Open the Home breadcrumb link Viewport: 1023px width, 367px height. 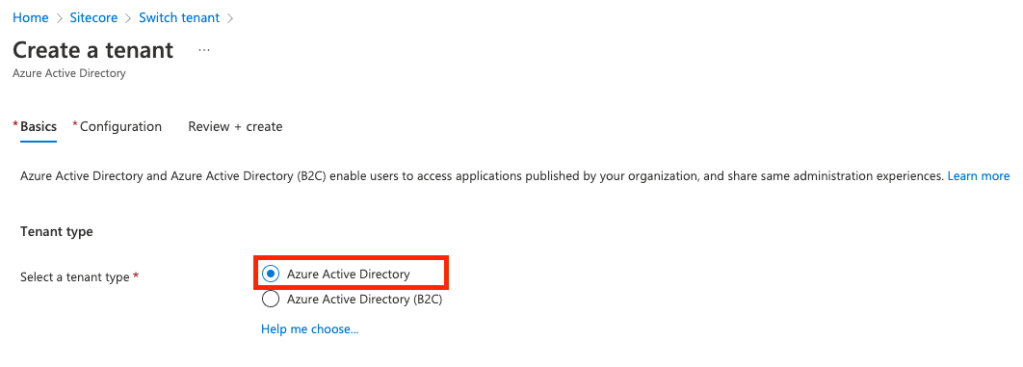pyautogui.click(x=31, y=18)
